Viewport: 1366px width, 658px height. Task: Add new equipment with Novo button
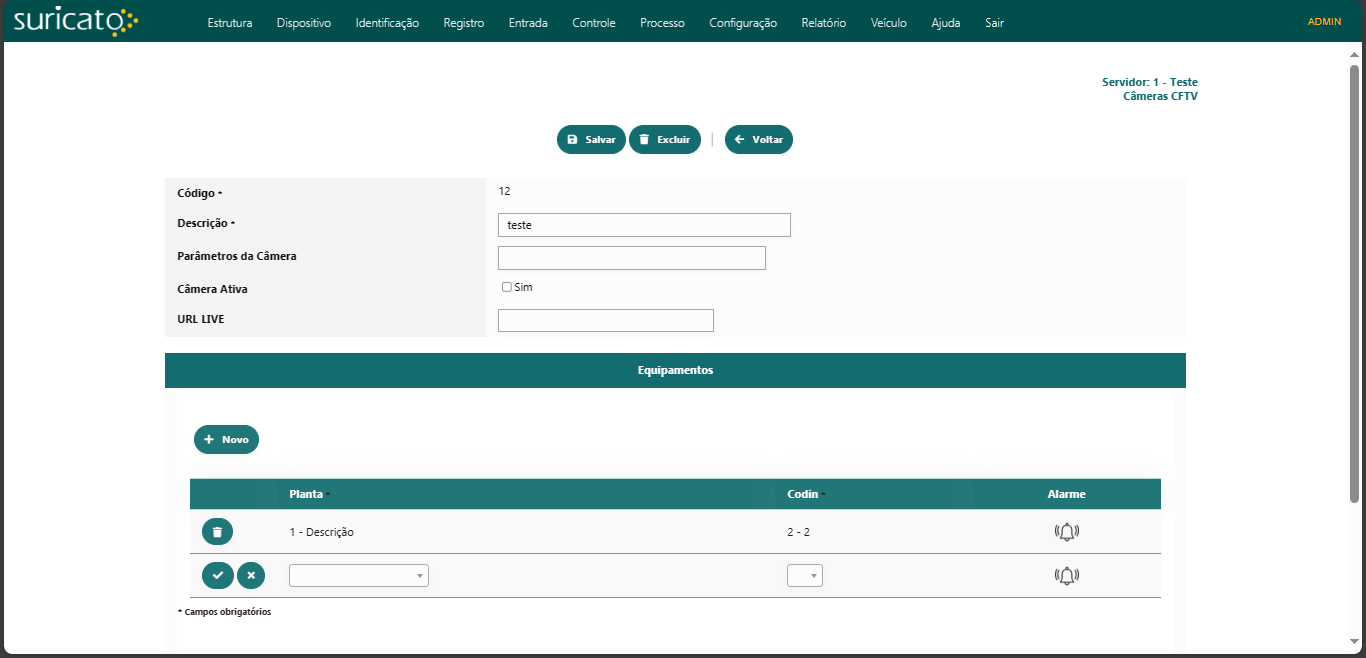click(x=226, y=440)
